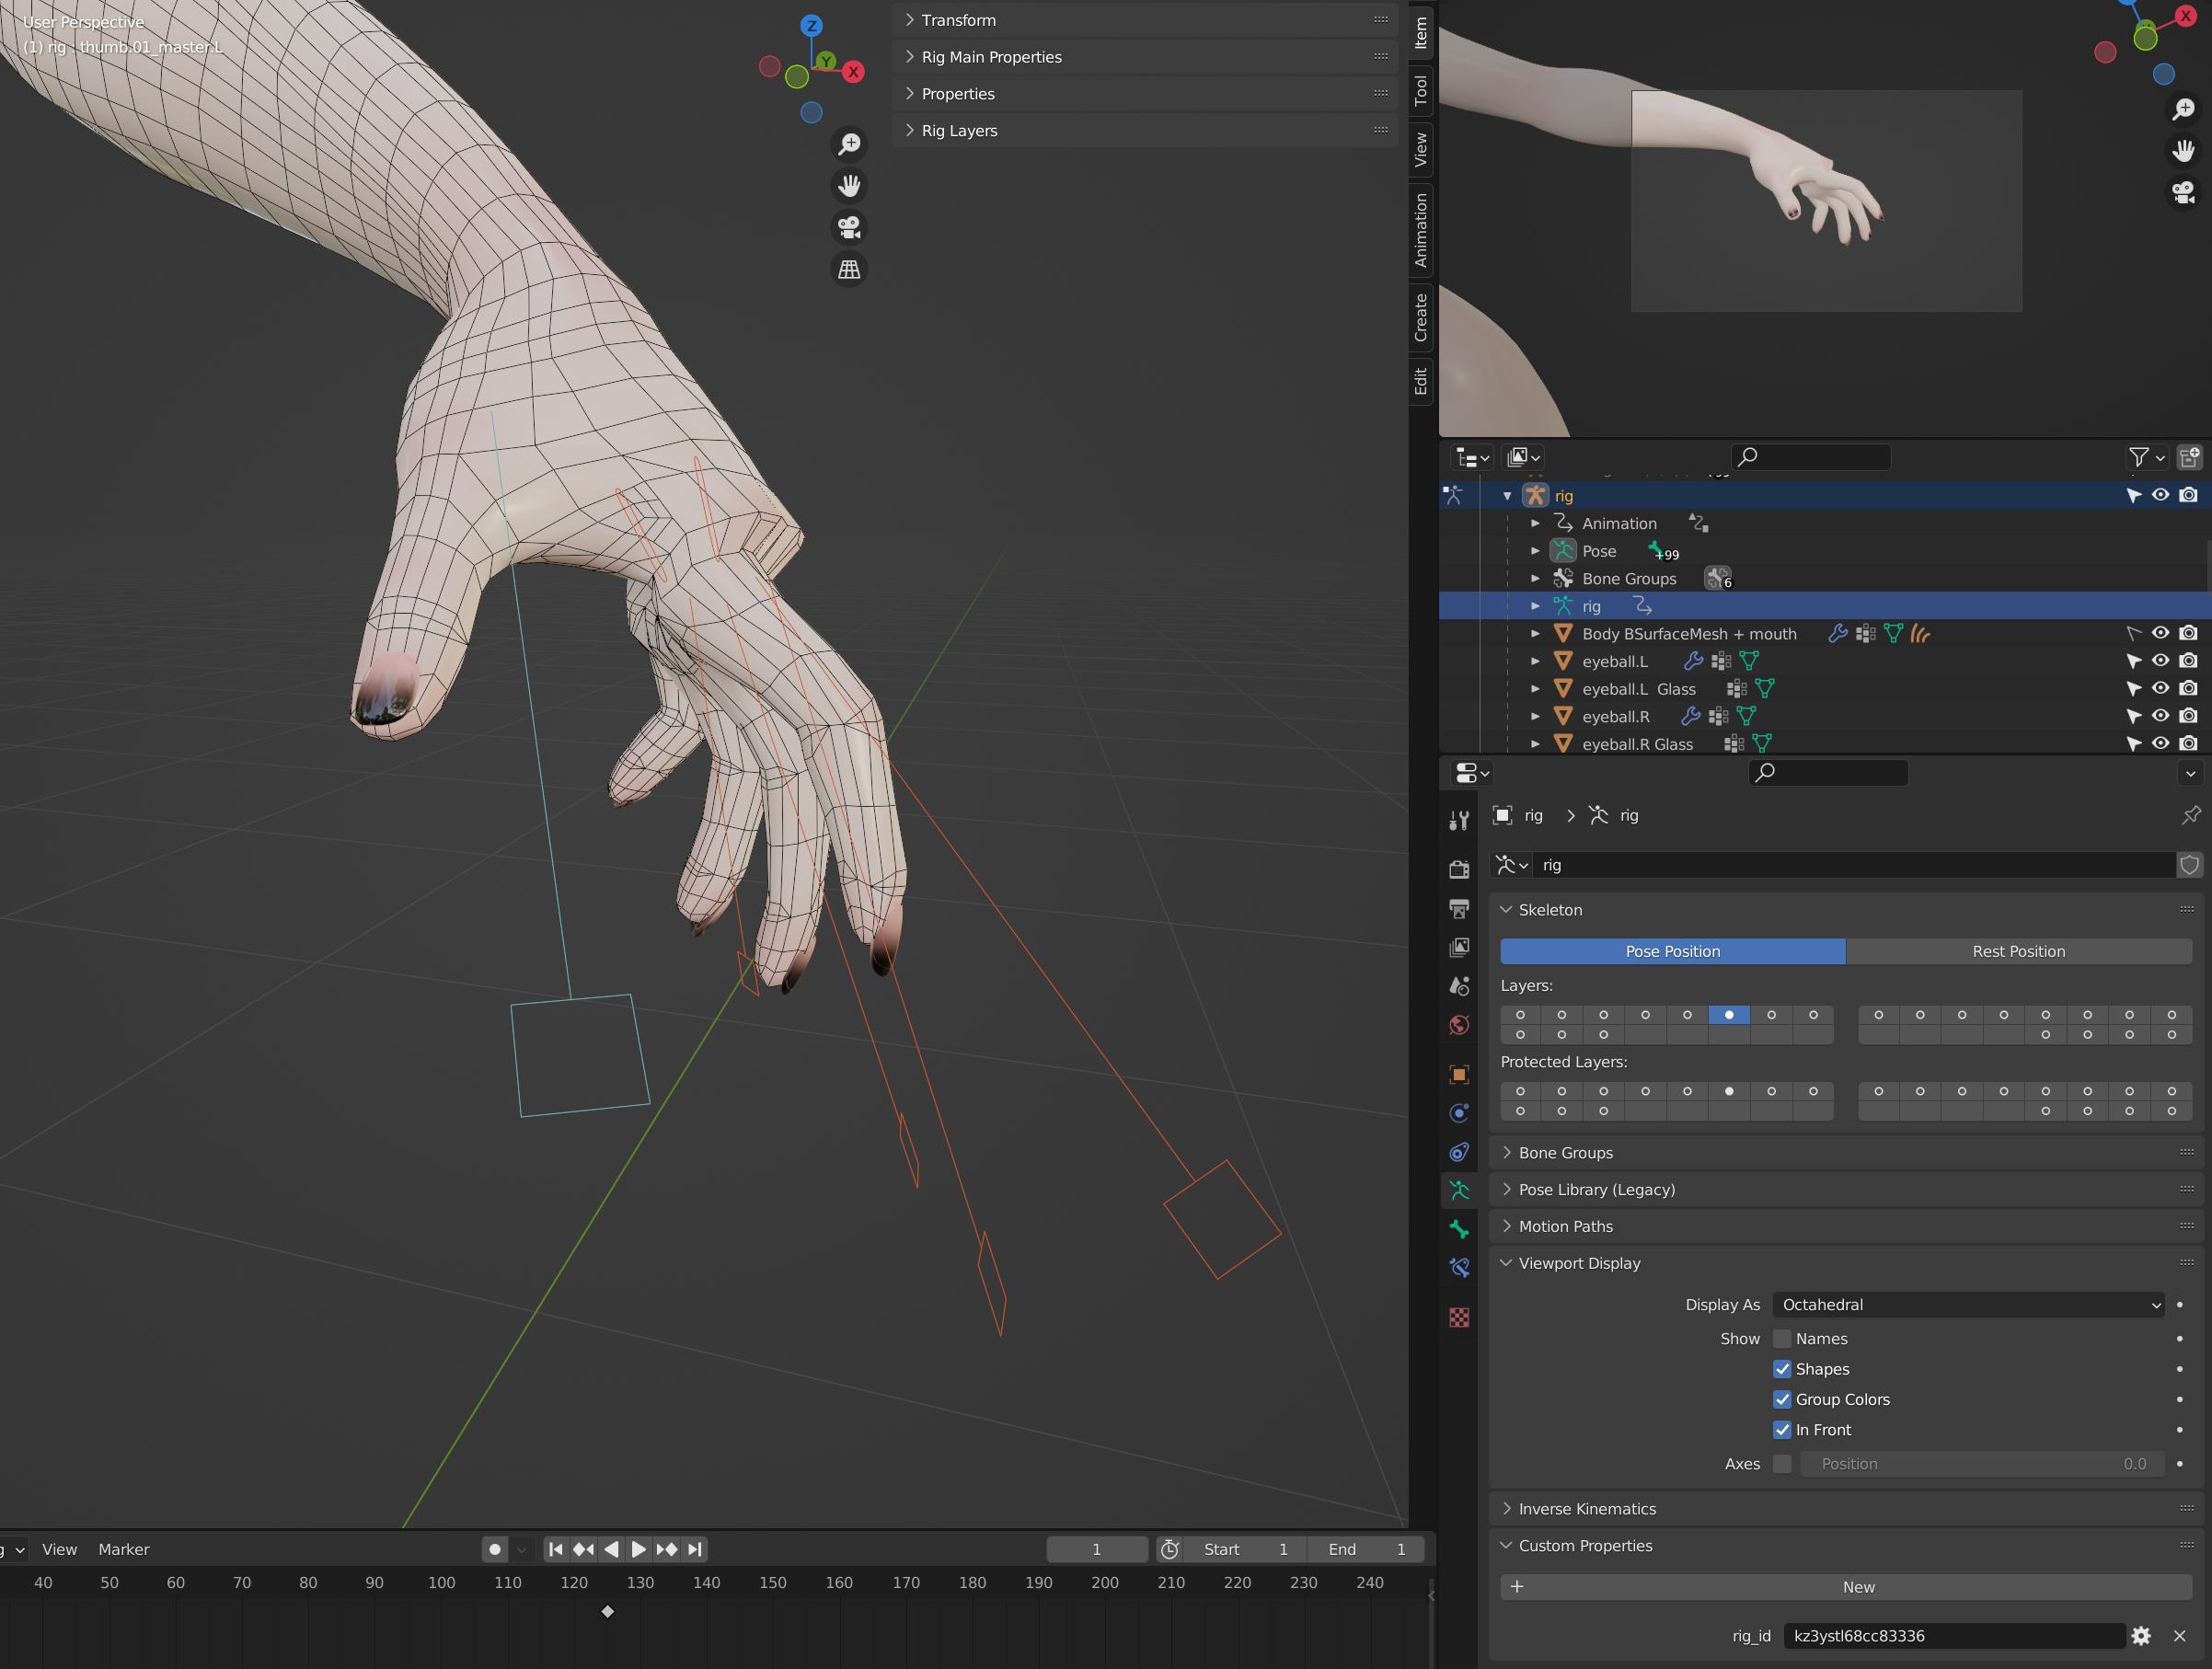2212x1669 pixels.
Task: Enable the Axes checkbox
Action: tap(1782, 1464)
